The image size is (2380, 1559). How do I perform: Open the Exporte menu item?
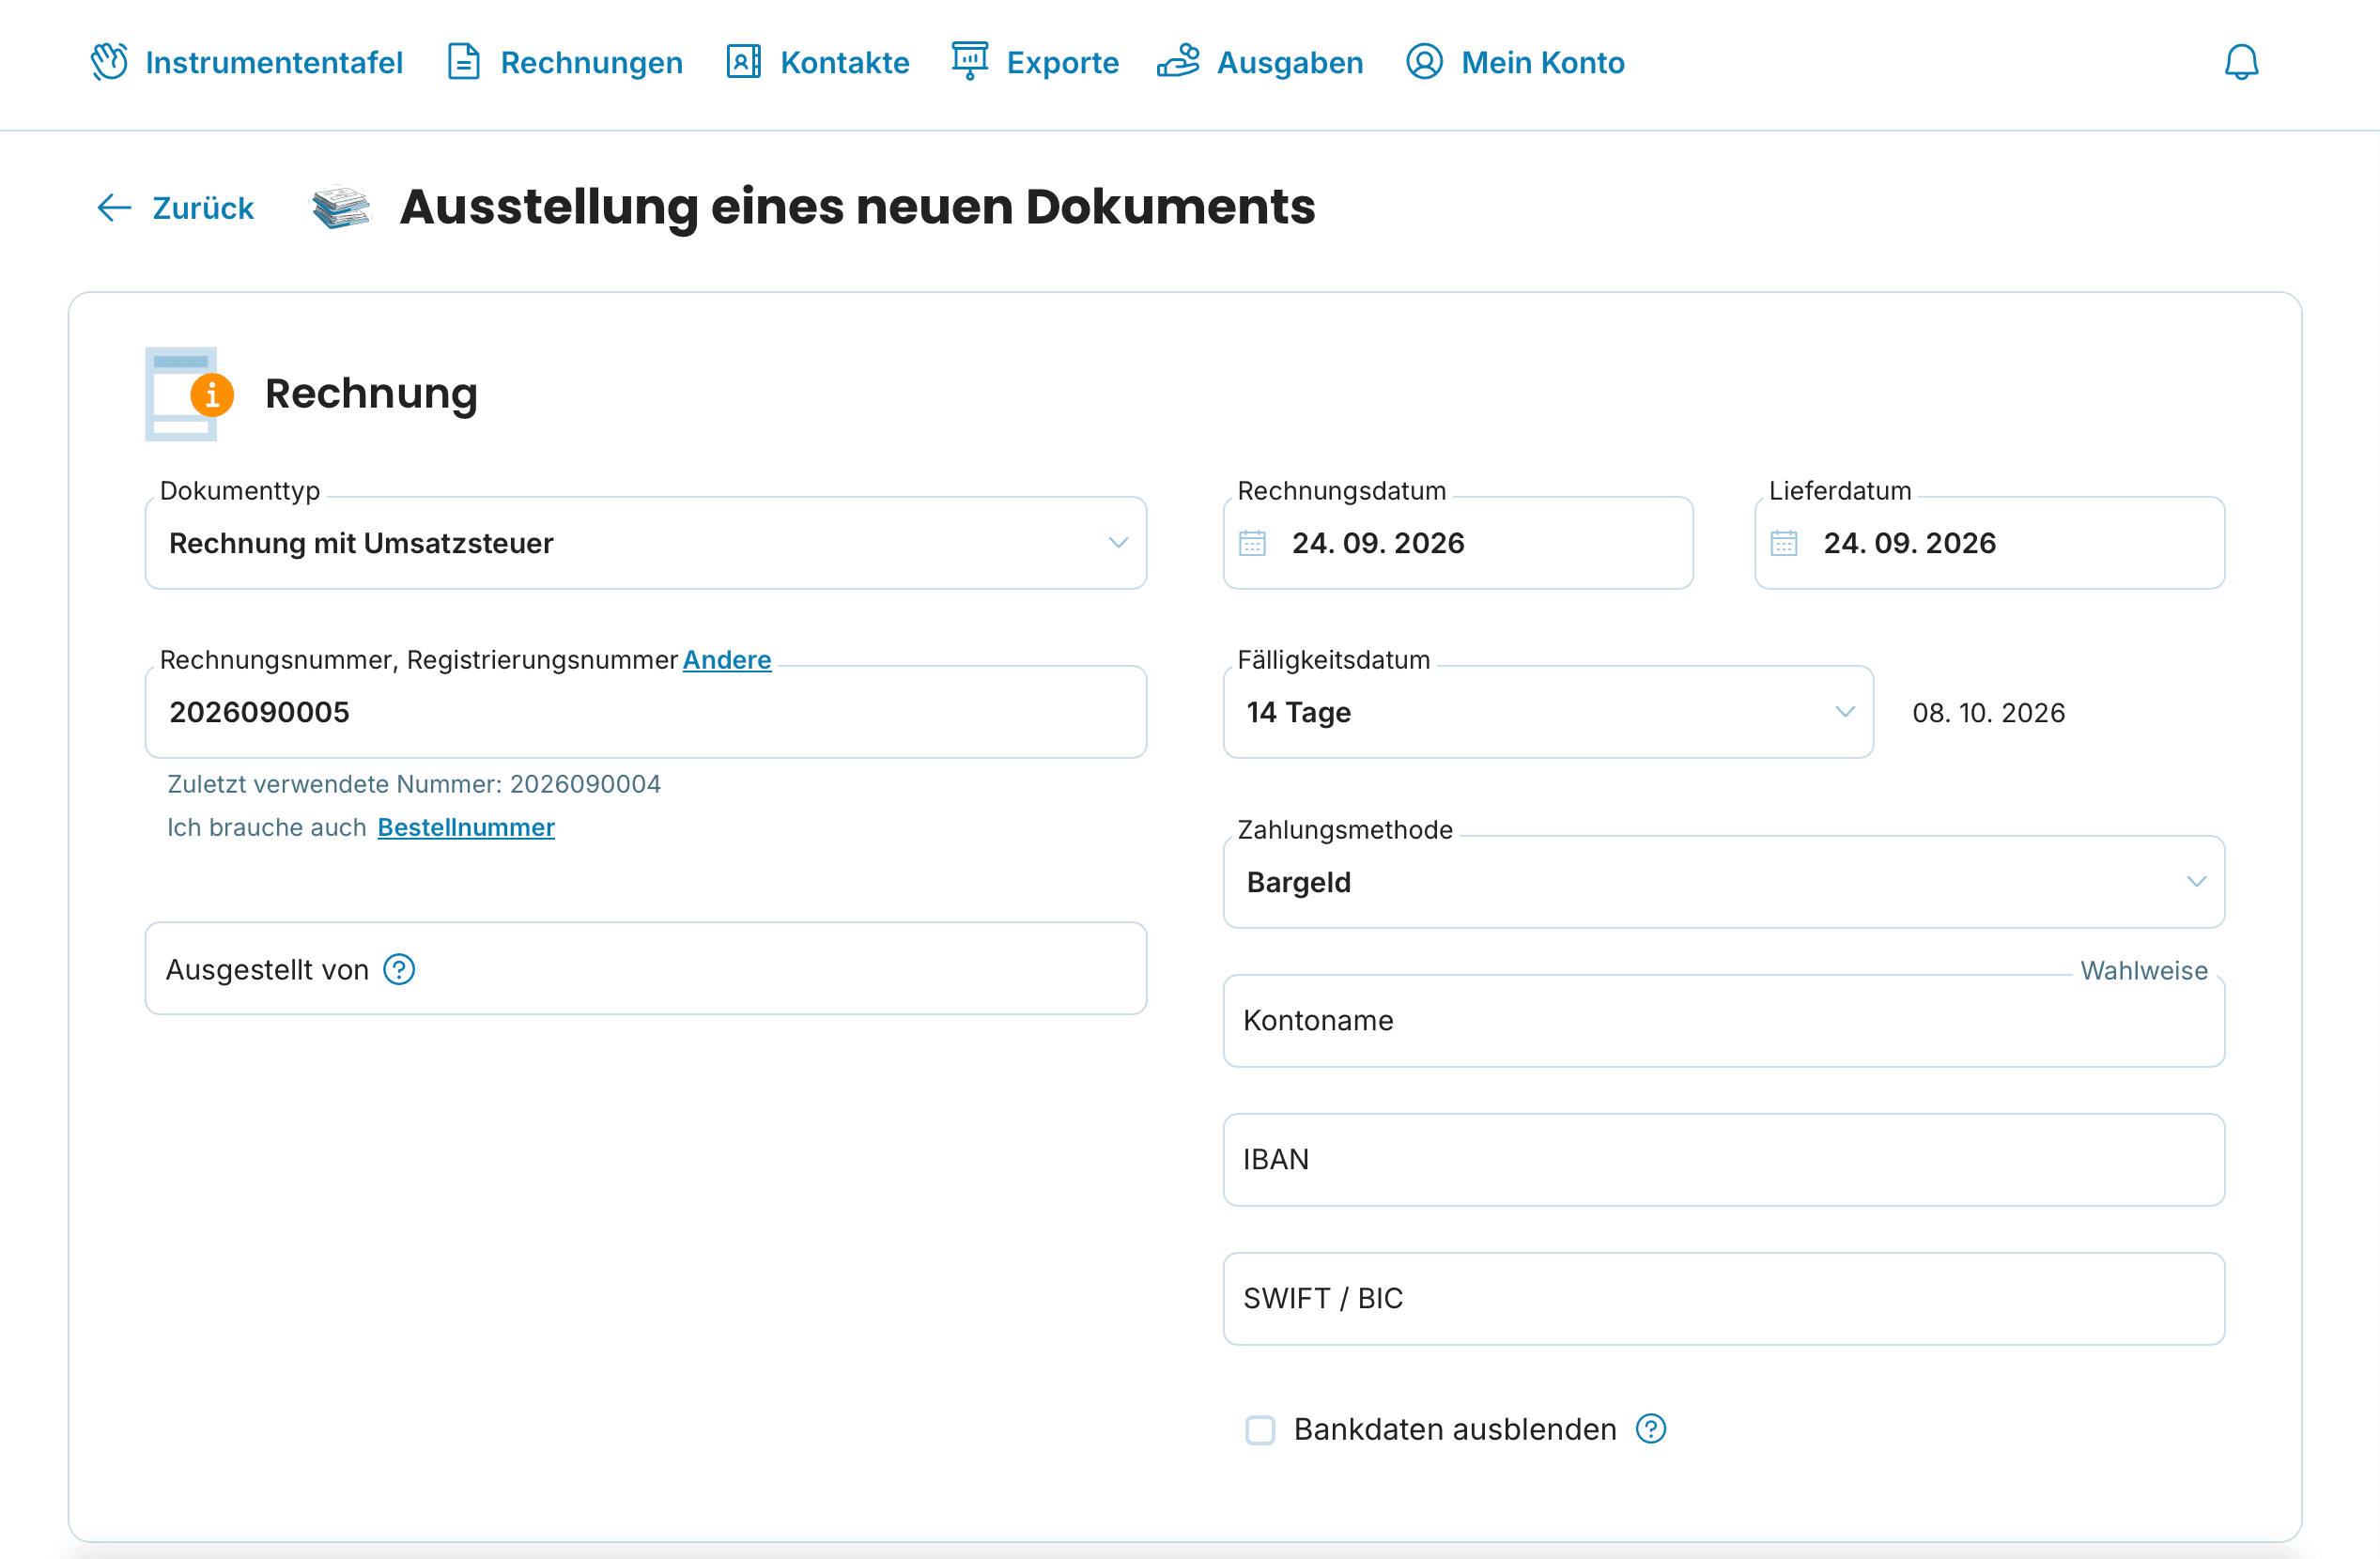[1035, 62]
